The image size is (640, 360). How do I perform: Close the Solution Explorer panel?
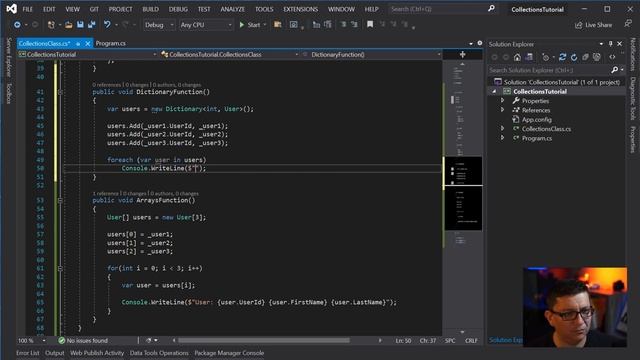(620, 44)
